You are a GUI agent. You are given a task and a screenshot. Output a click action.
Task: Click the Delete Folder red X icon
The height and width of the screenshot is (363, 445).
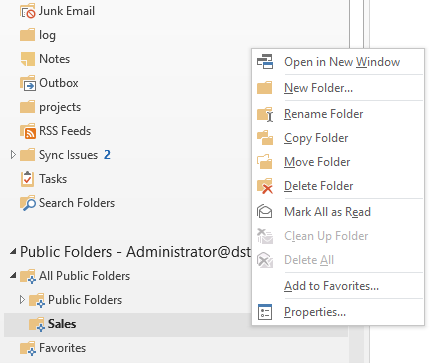pyautogui.click(x=267, y=189)
